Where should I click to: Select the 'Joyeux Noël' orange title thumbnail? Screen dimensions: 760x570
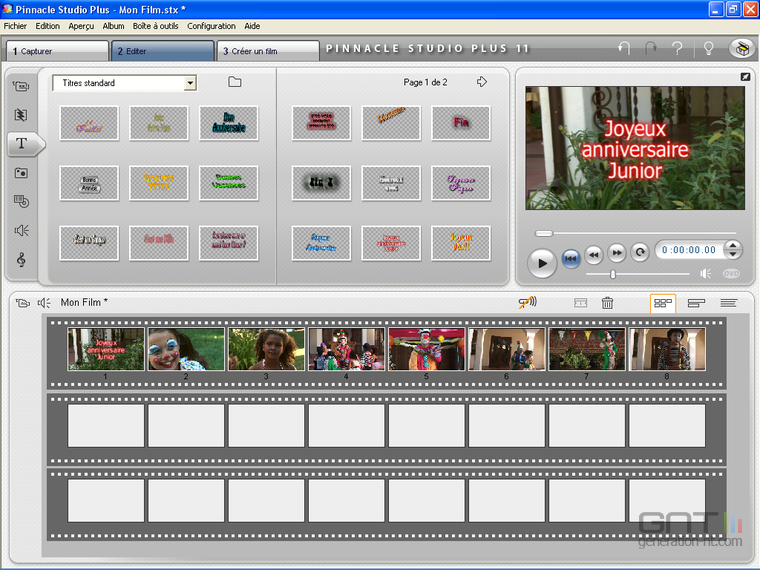click(460, 243)
